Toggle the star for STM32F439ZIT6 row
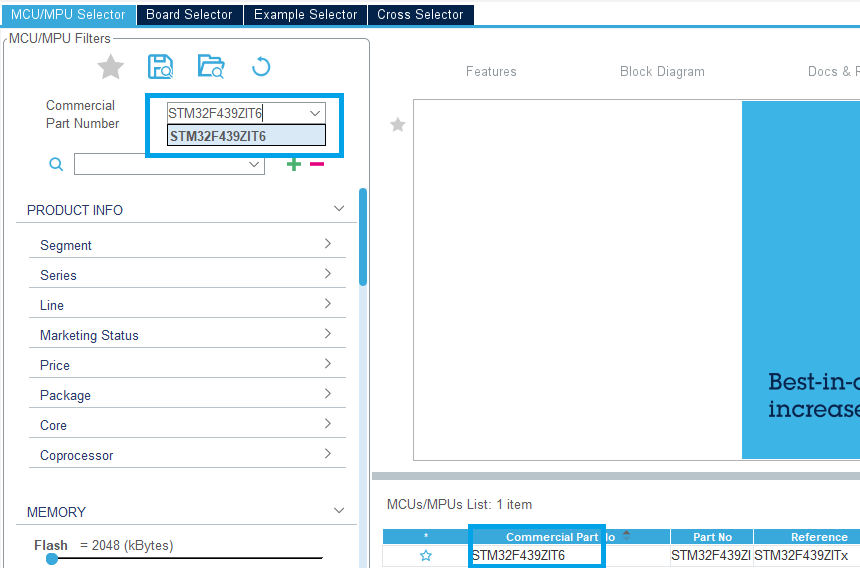 [426, 555]
